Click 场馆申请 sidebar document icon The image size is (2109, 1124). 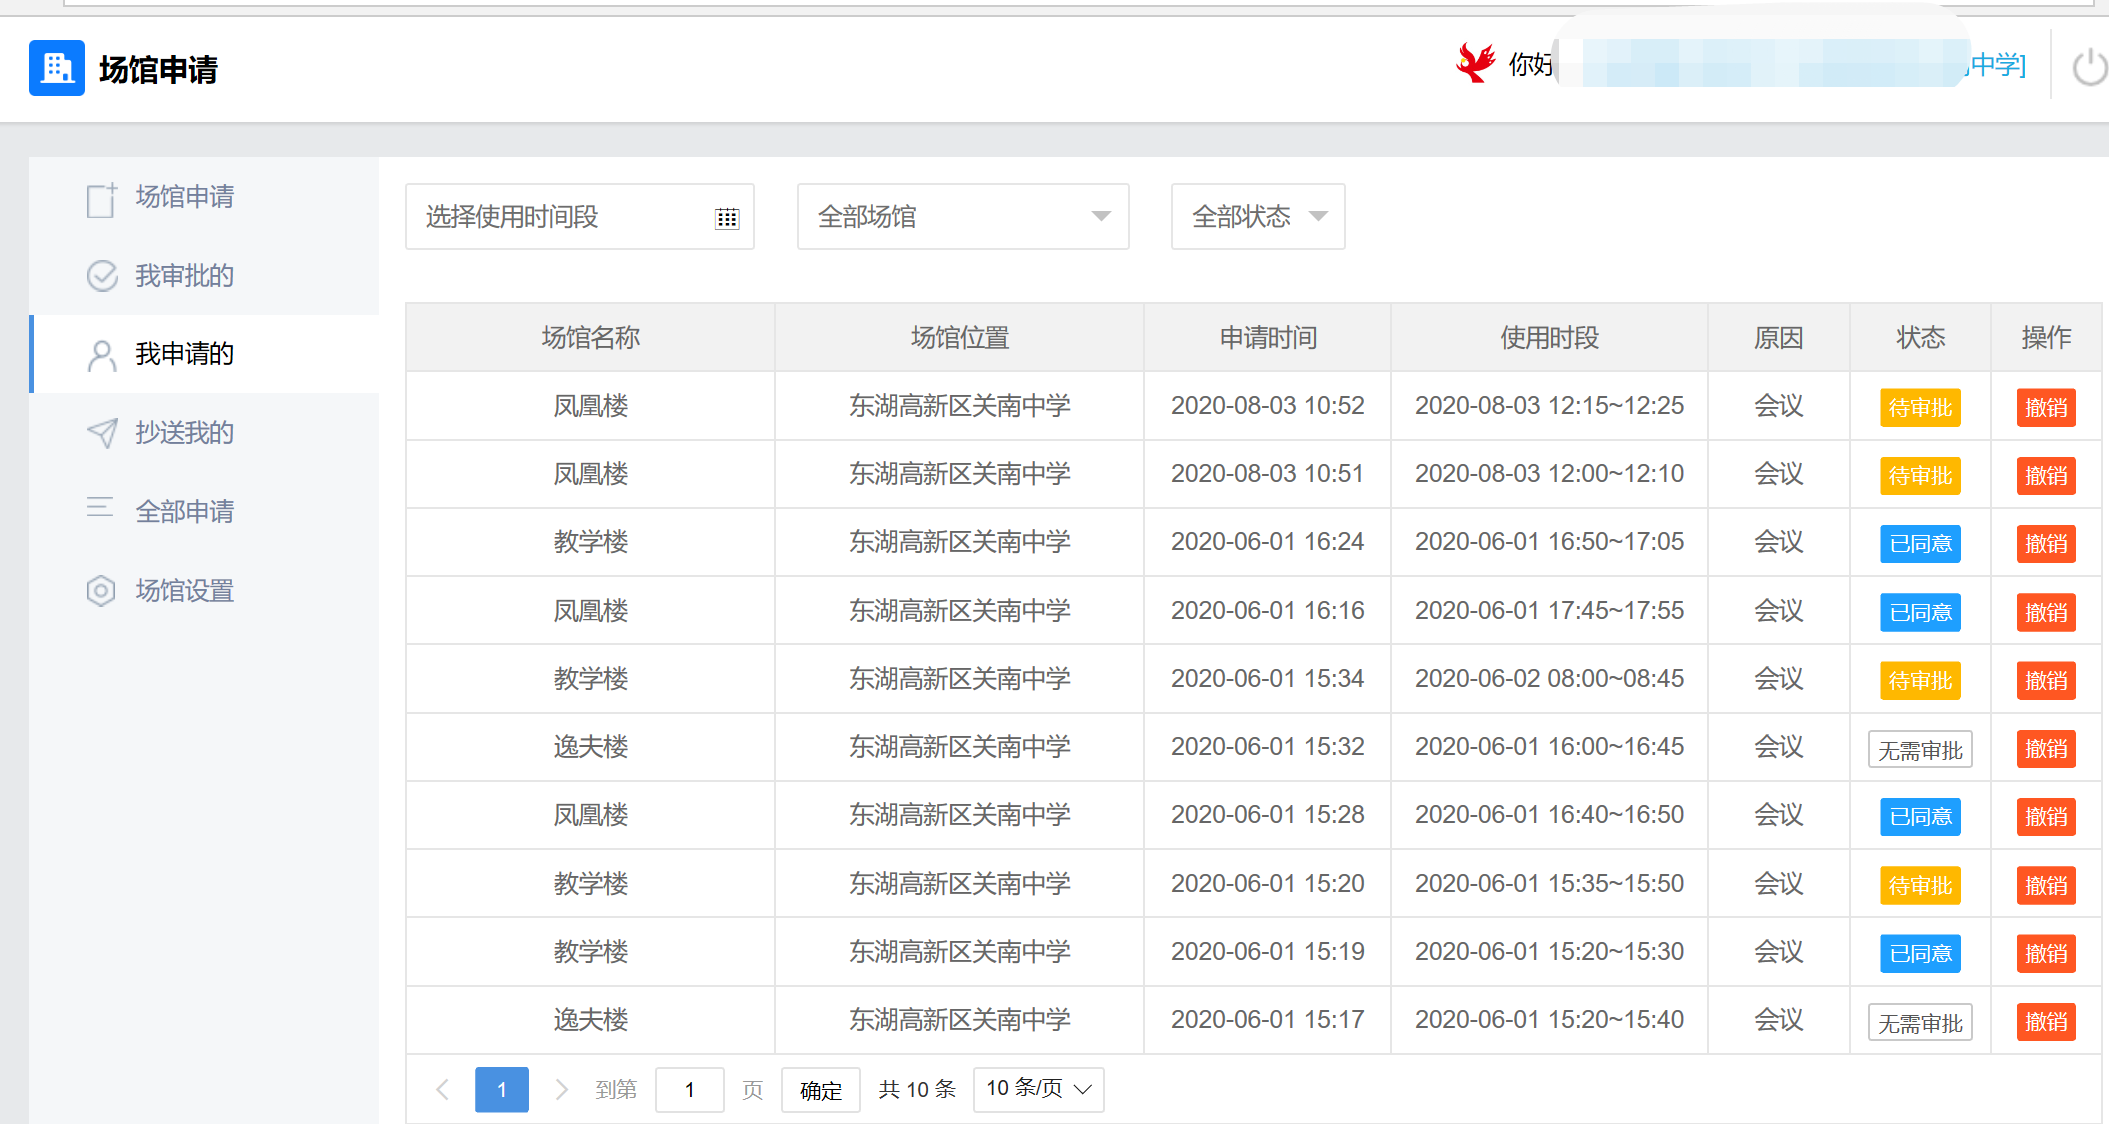[x=101, y=199]
